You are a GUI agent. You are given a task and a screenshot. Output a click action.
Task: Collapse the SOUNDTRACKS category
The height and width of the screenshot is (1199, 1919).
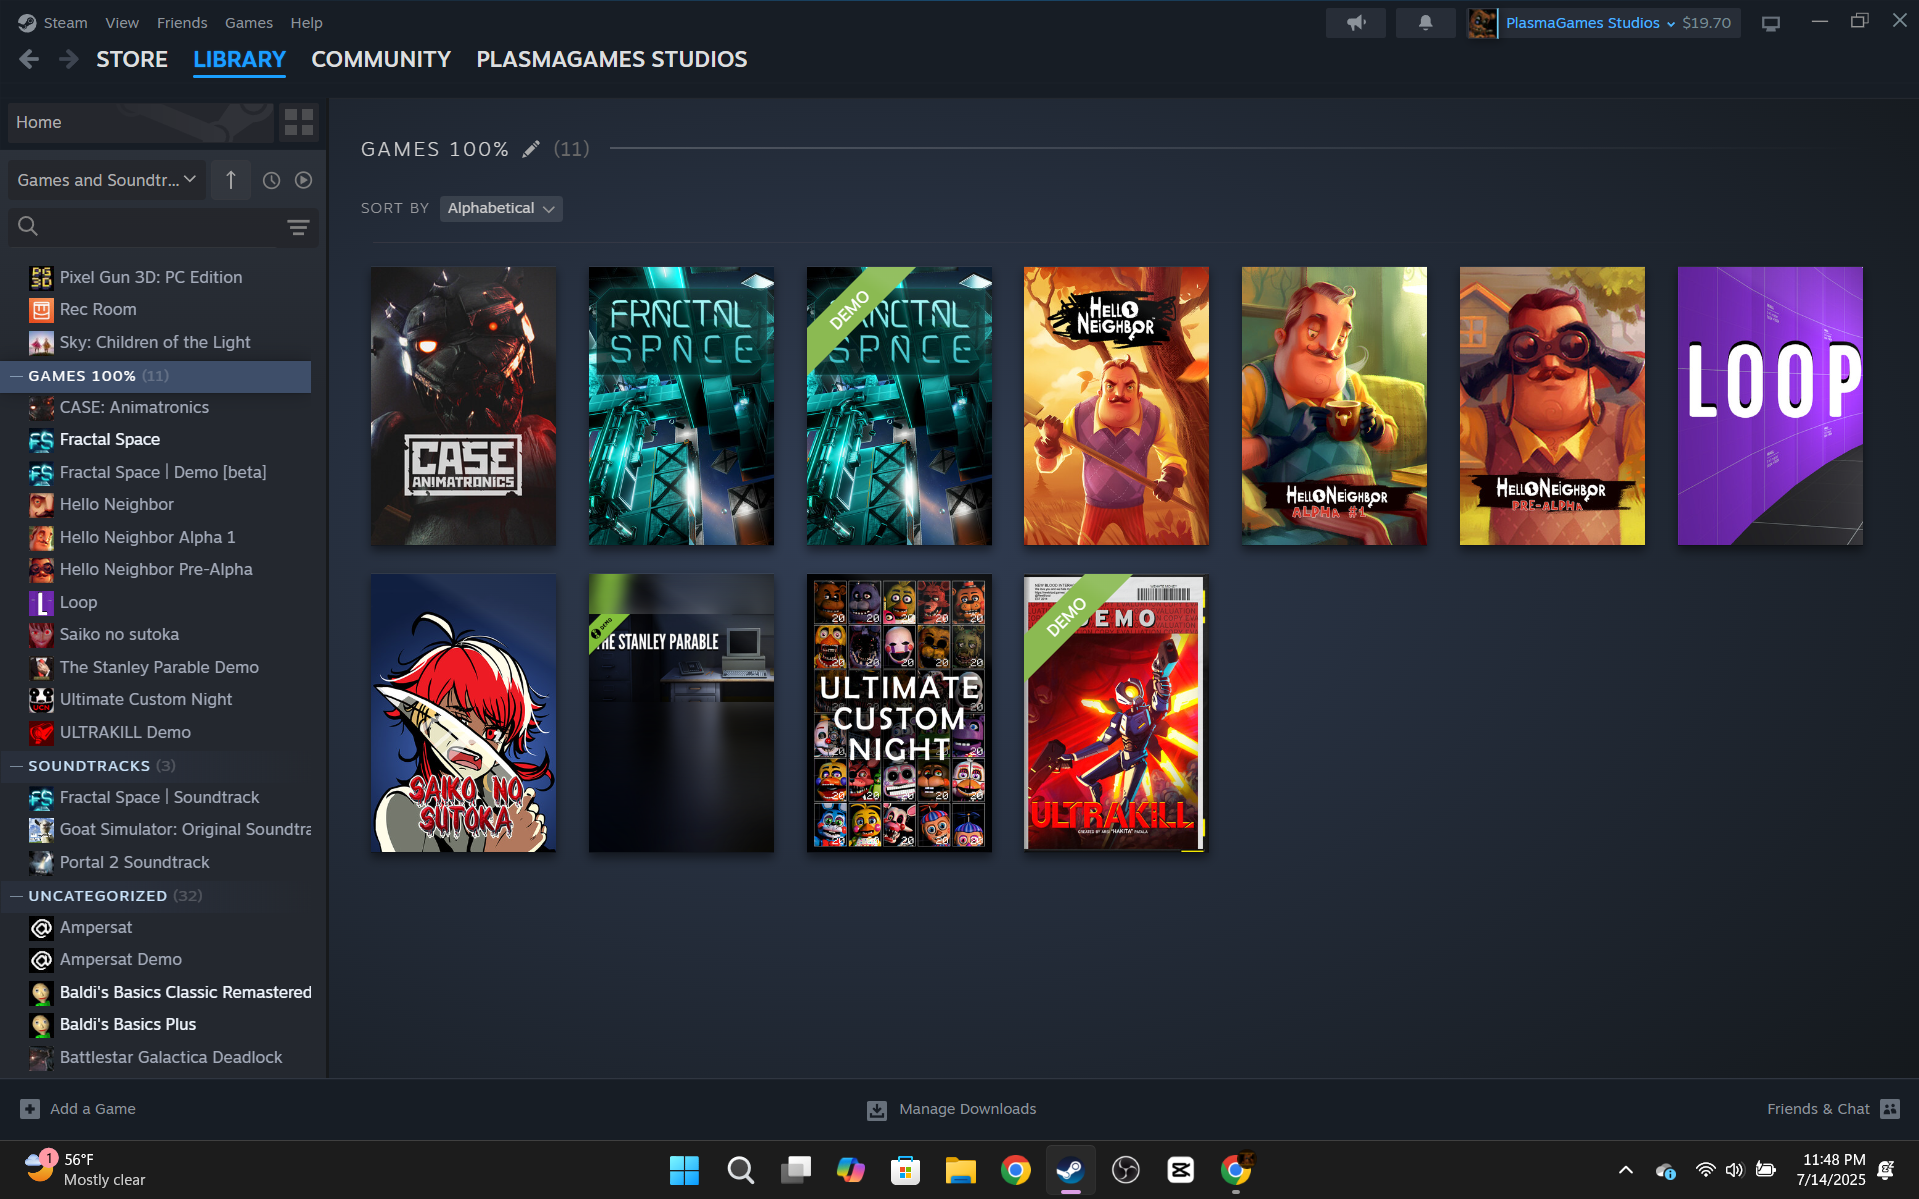click(16, 766)
